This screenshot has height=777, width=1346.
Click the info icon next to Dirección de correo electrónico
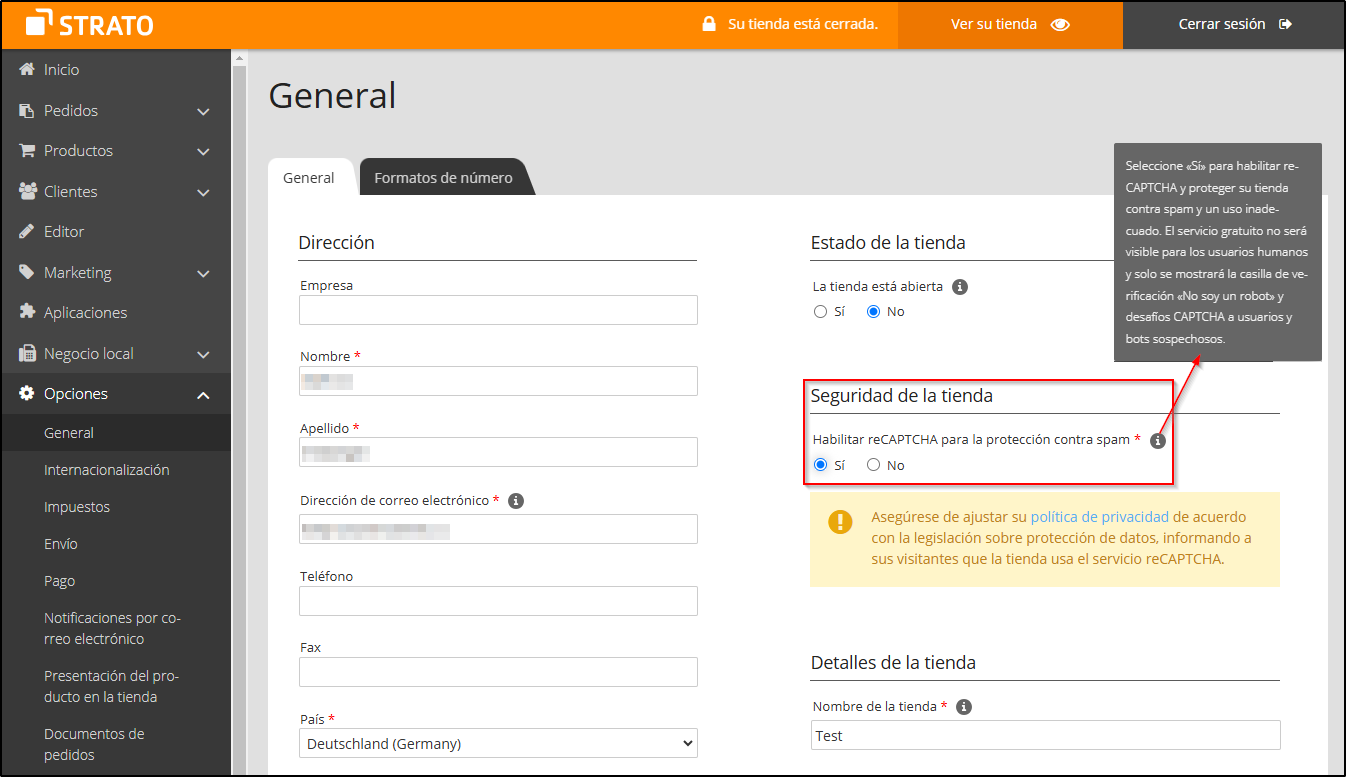(x=515, y=500)
